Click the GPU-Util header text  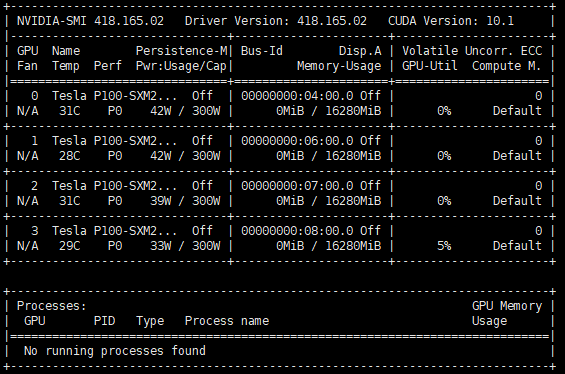point(430,66)
